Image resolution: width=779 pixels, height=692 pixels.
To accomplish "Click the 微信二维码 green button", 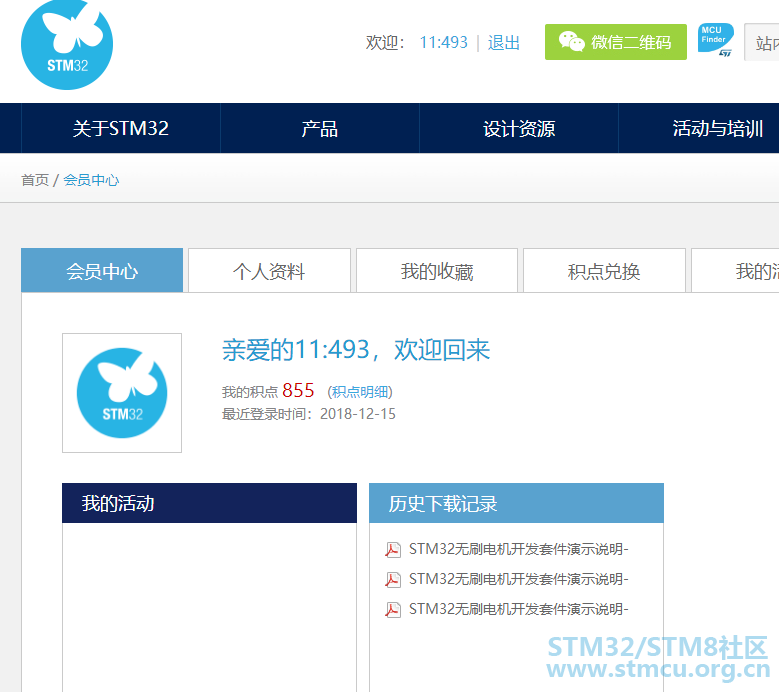I will point(616,42).
